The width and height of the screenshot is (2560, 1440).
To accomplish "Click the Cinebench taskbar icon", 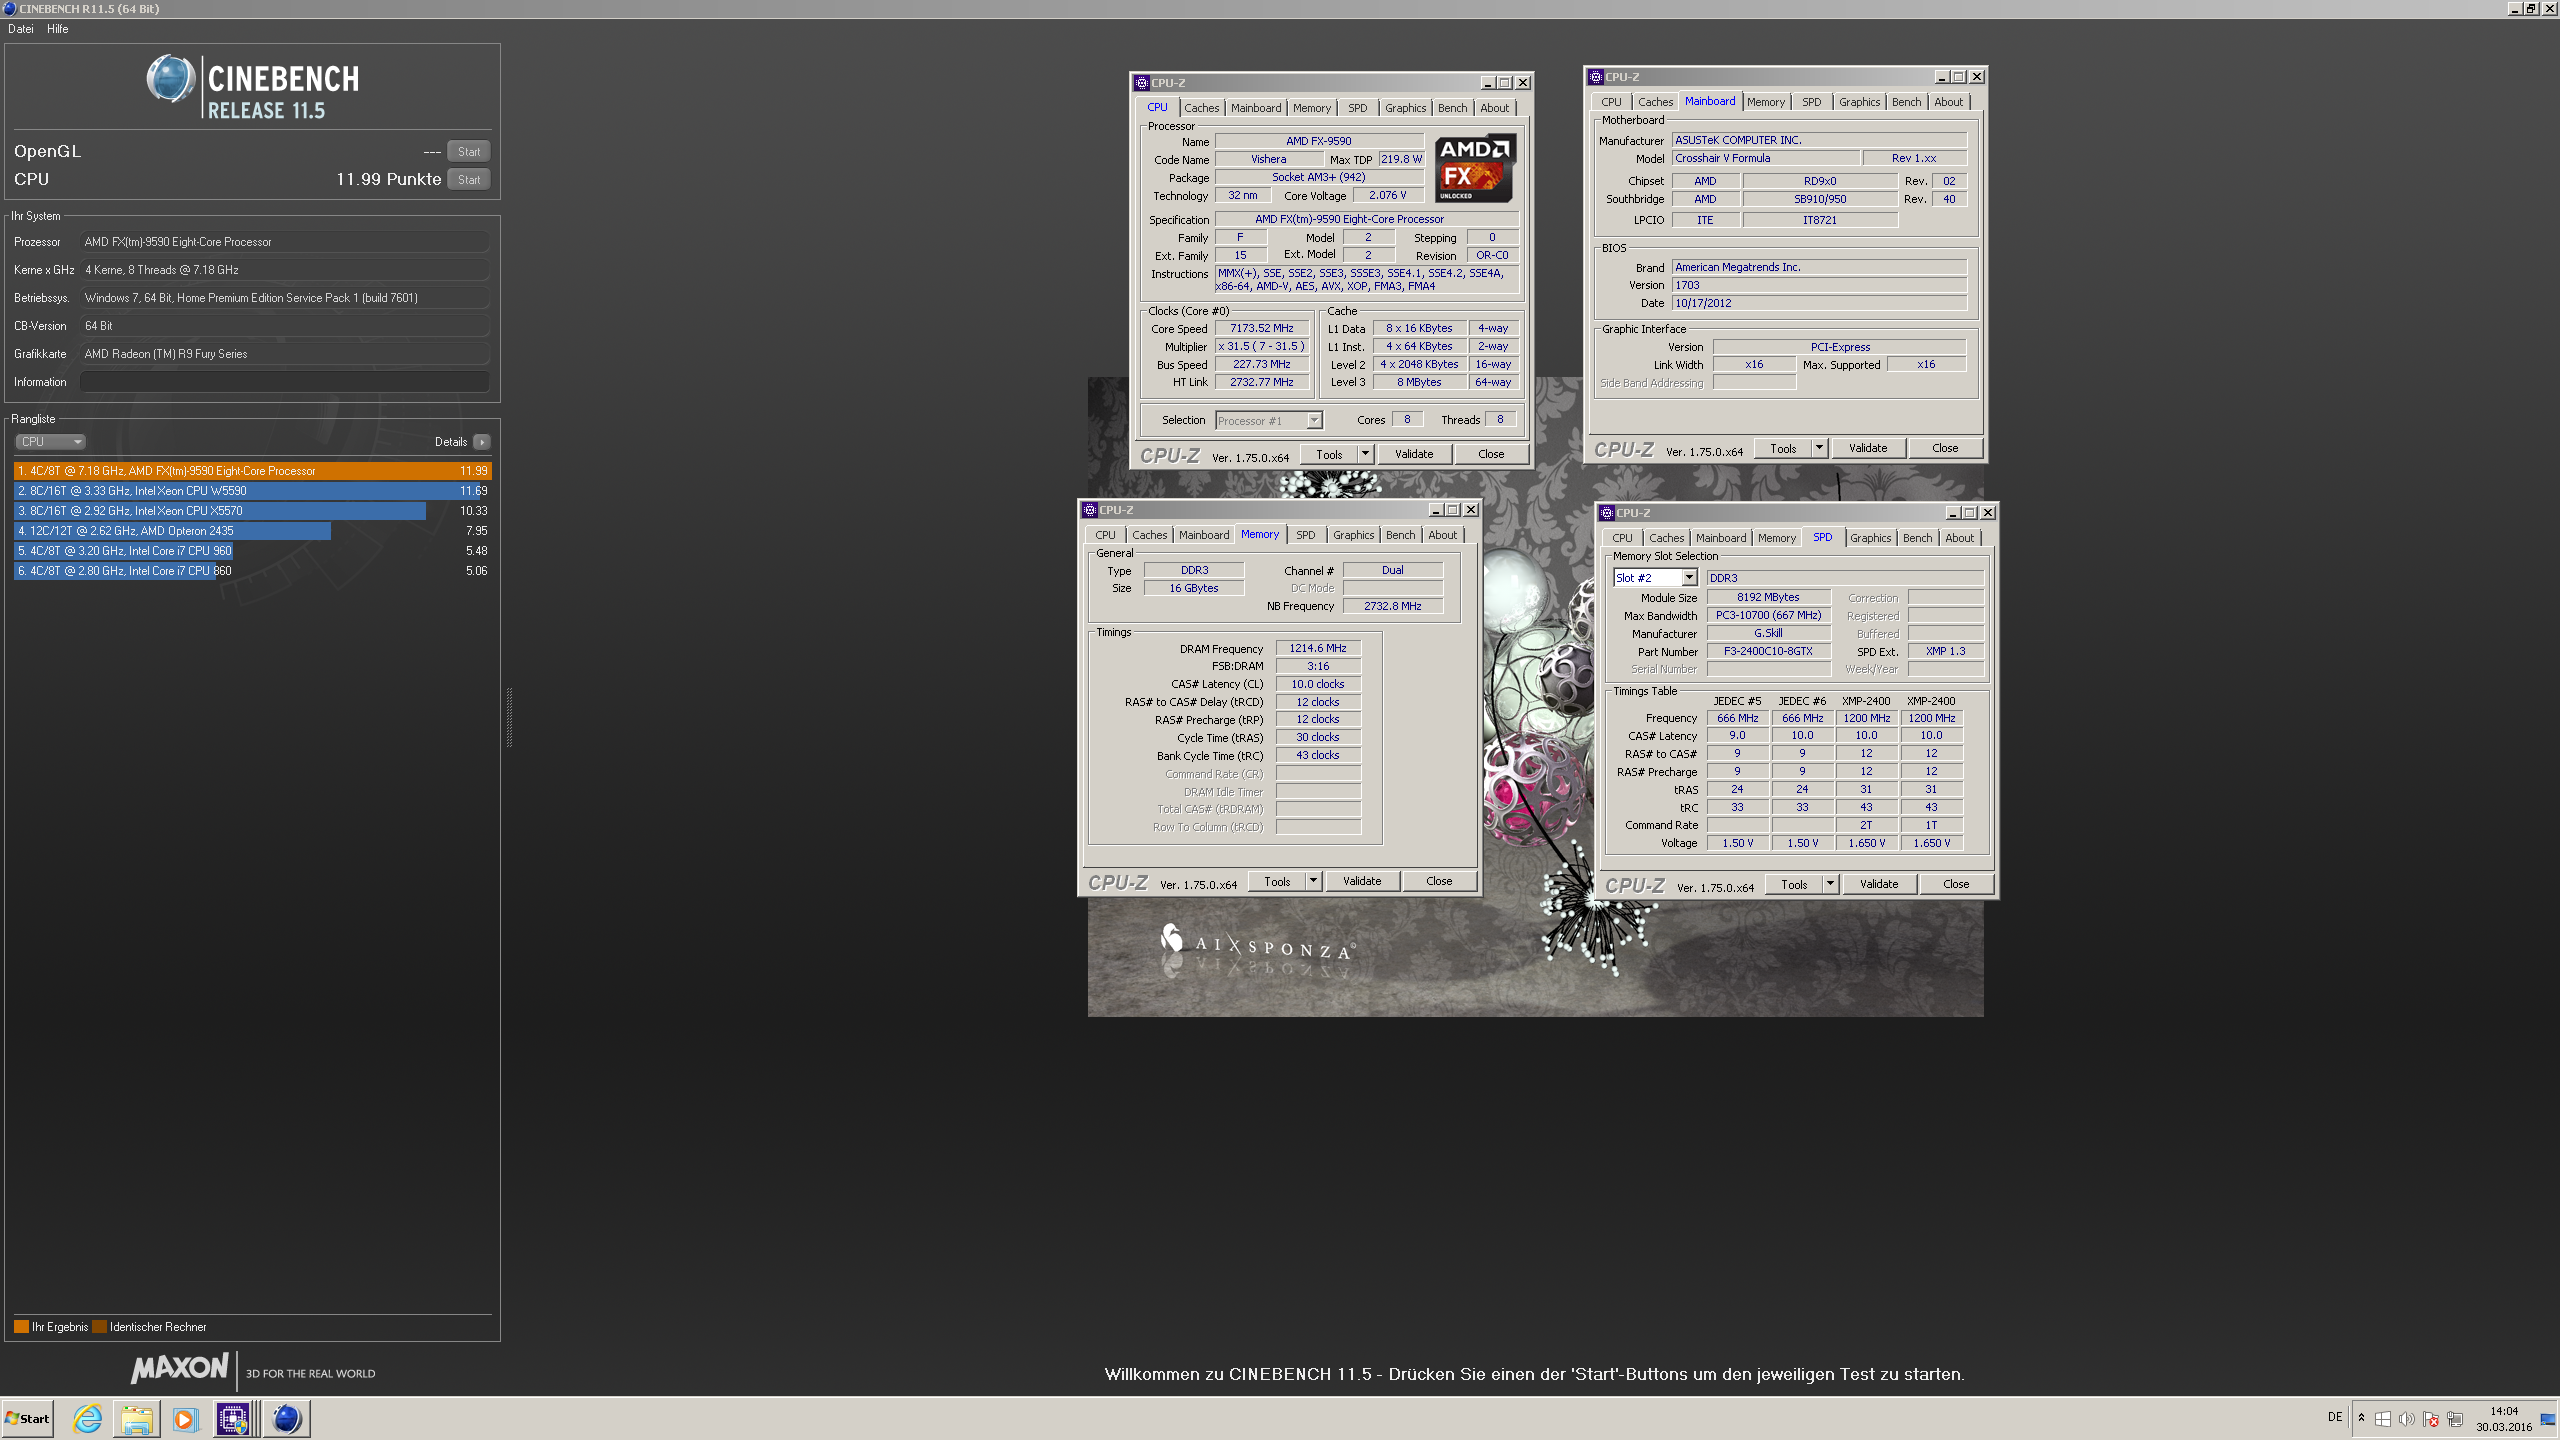I will coord(287,1418).
